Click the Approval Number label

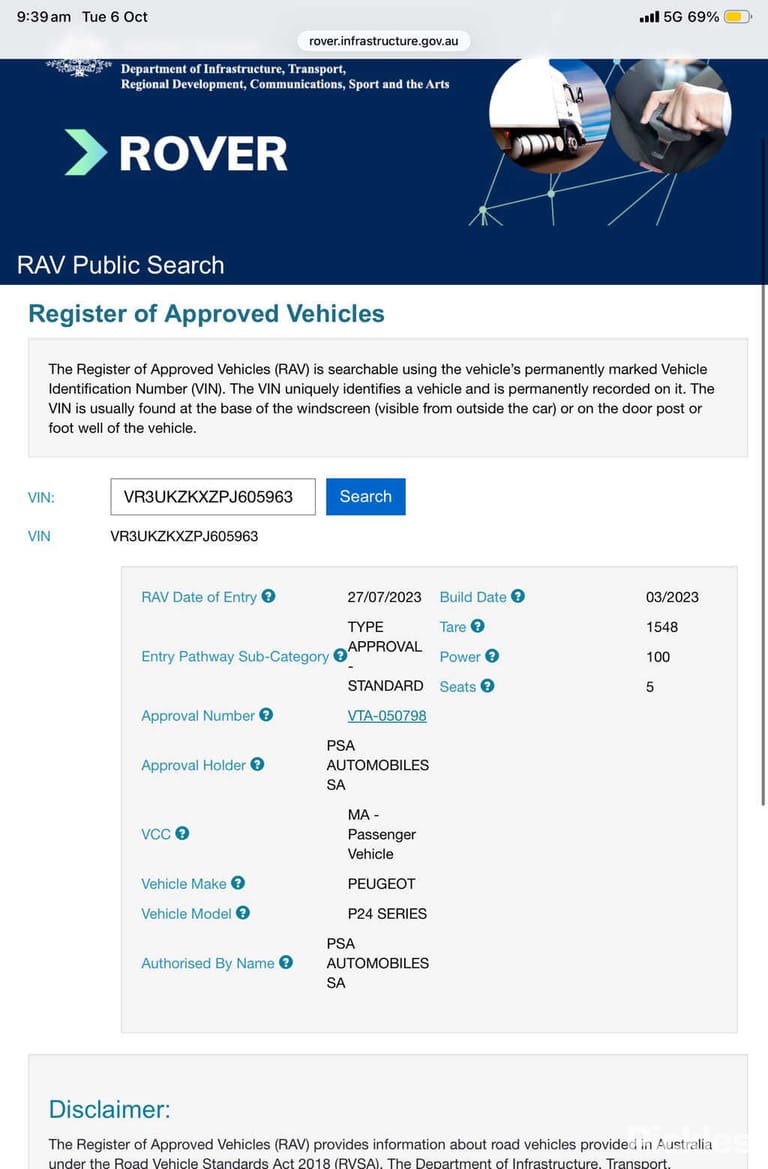(x=198, y=716)
